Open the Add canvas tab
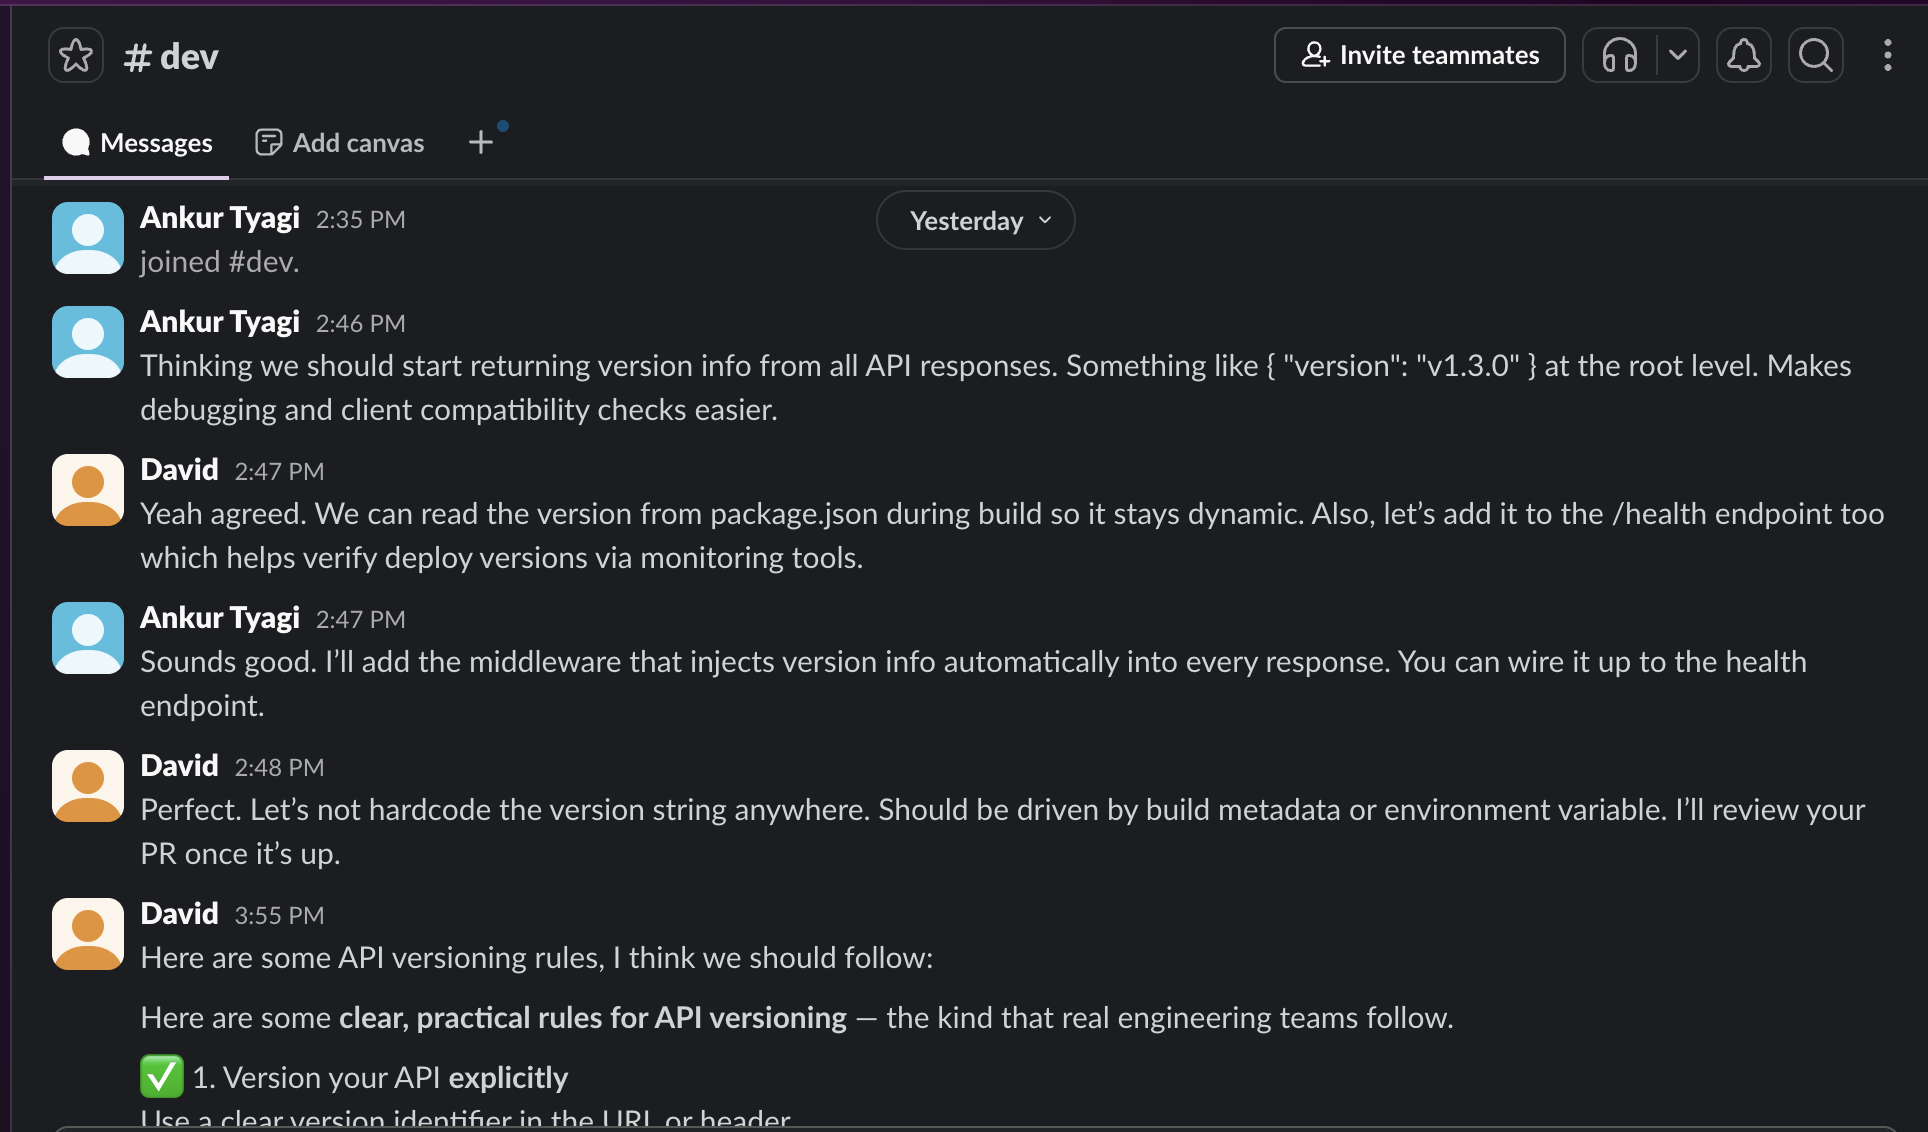Viewport: 1928px width, 1132px height. tap(340, 143)
